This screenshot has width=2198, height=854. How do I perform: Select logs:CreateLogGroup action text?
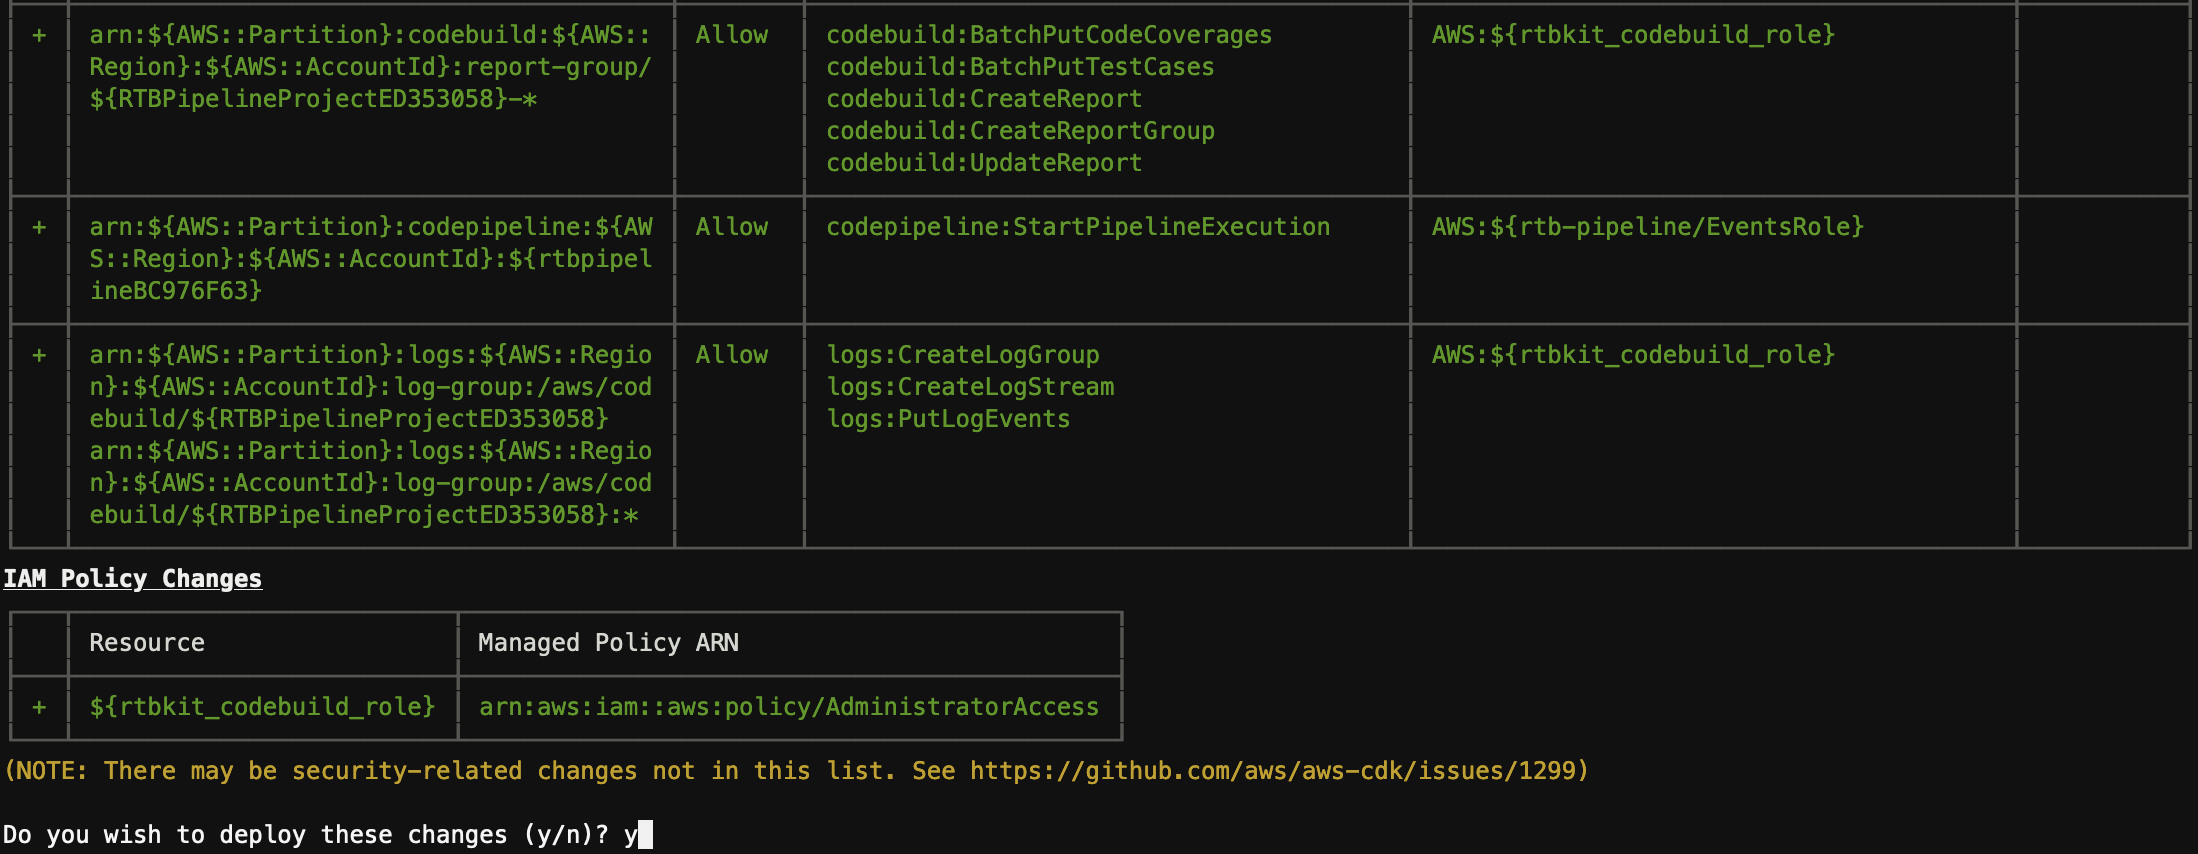963,355
